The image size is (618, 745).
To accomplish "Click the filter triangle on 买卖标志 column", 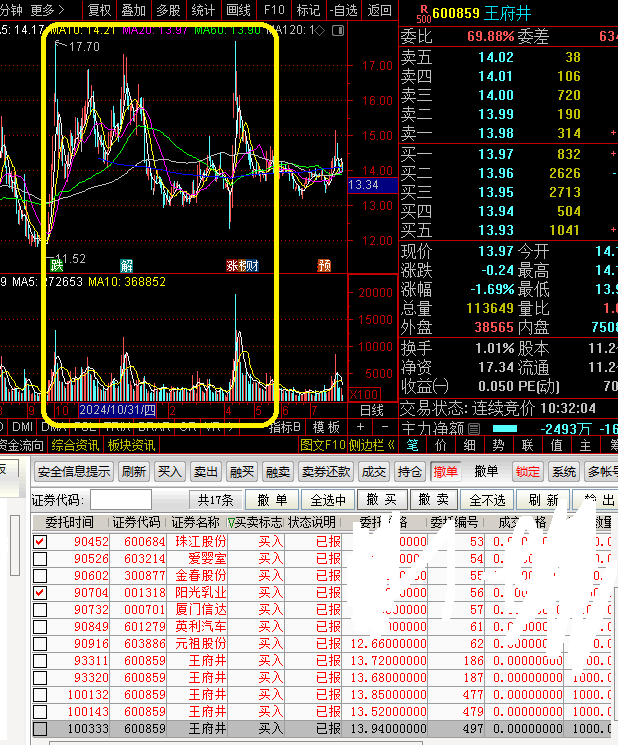I will pyautogui.click(x=231, y=523).
